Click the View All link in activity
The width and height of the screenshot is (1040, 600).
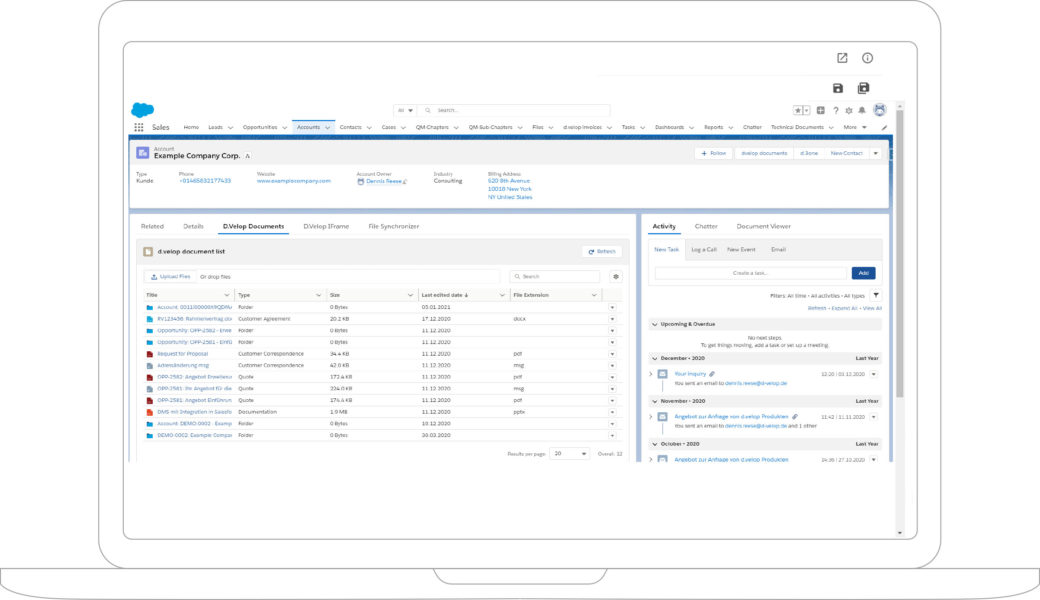click(x=872, y=308)
